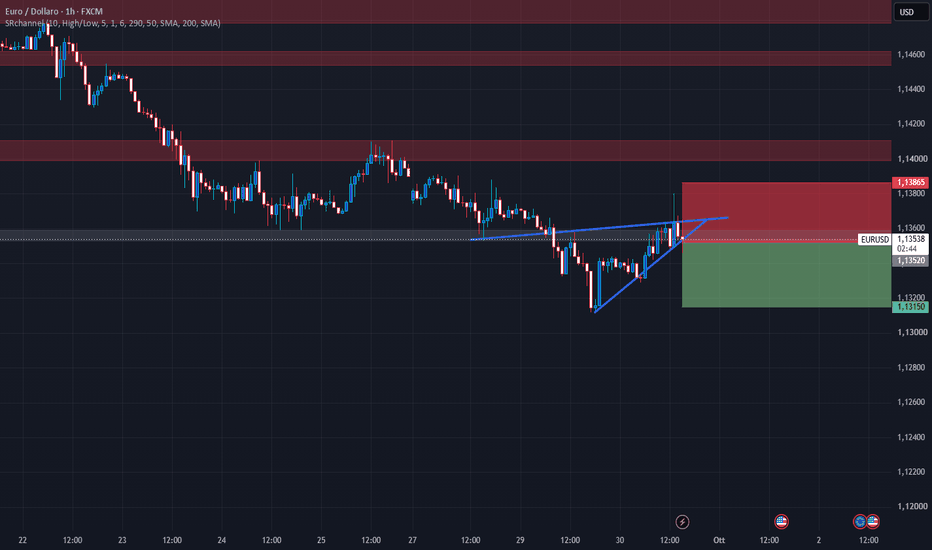932x550 pixels.
Task: Open the EU flag economic event marker
Action: coord(859,522)
